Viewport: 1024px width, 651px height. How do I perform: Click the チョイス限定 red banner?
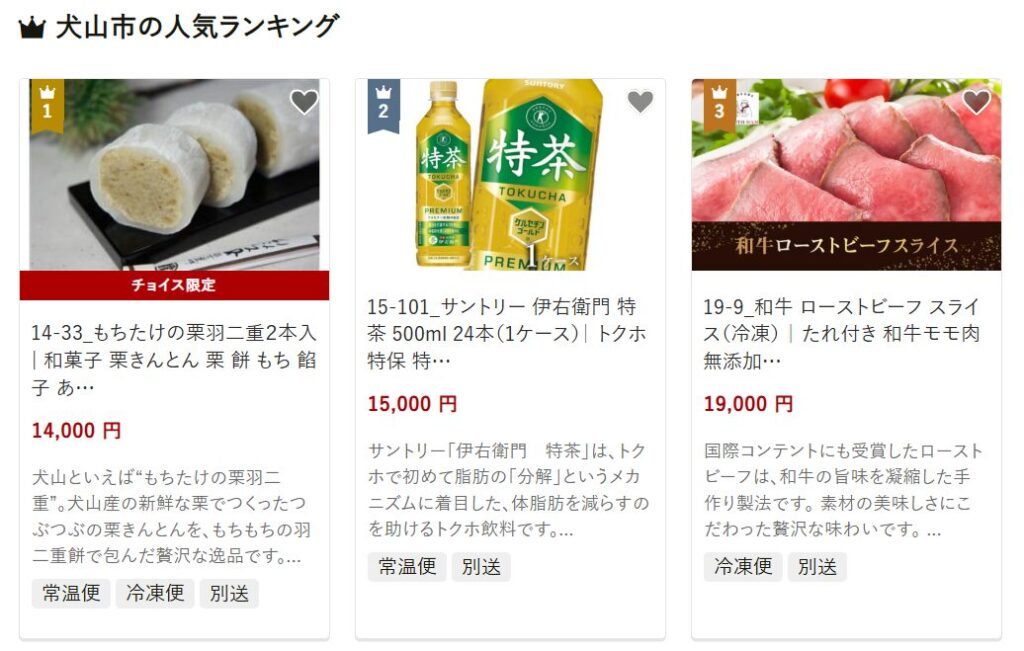(174, 285)
